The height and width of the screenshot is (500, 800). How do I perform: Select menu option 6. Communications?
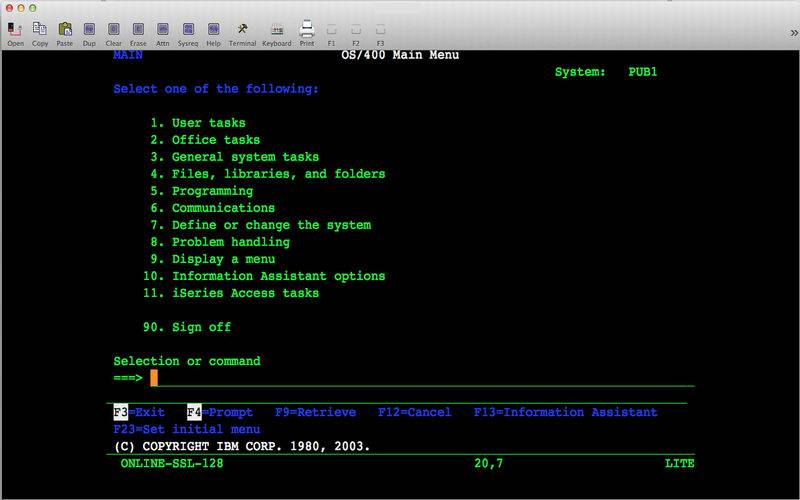pyautogui.click(x=213, y=208)
